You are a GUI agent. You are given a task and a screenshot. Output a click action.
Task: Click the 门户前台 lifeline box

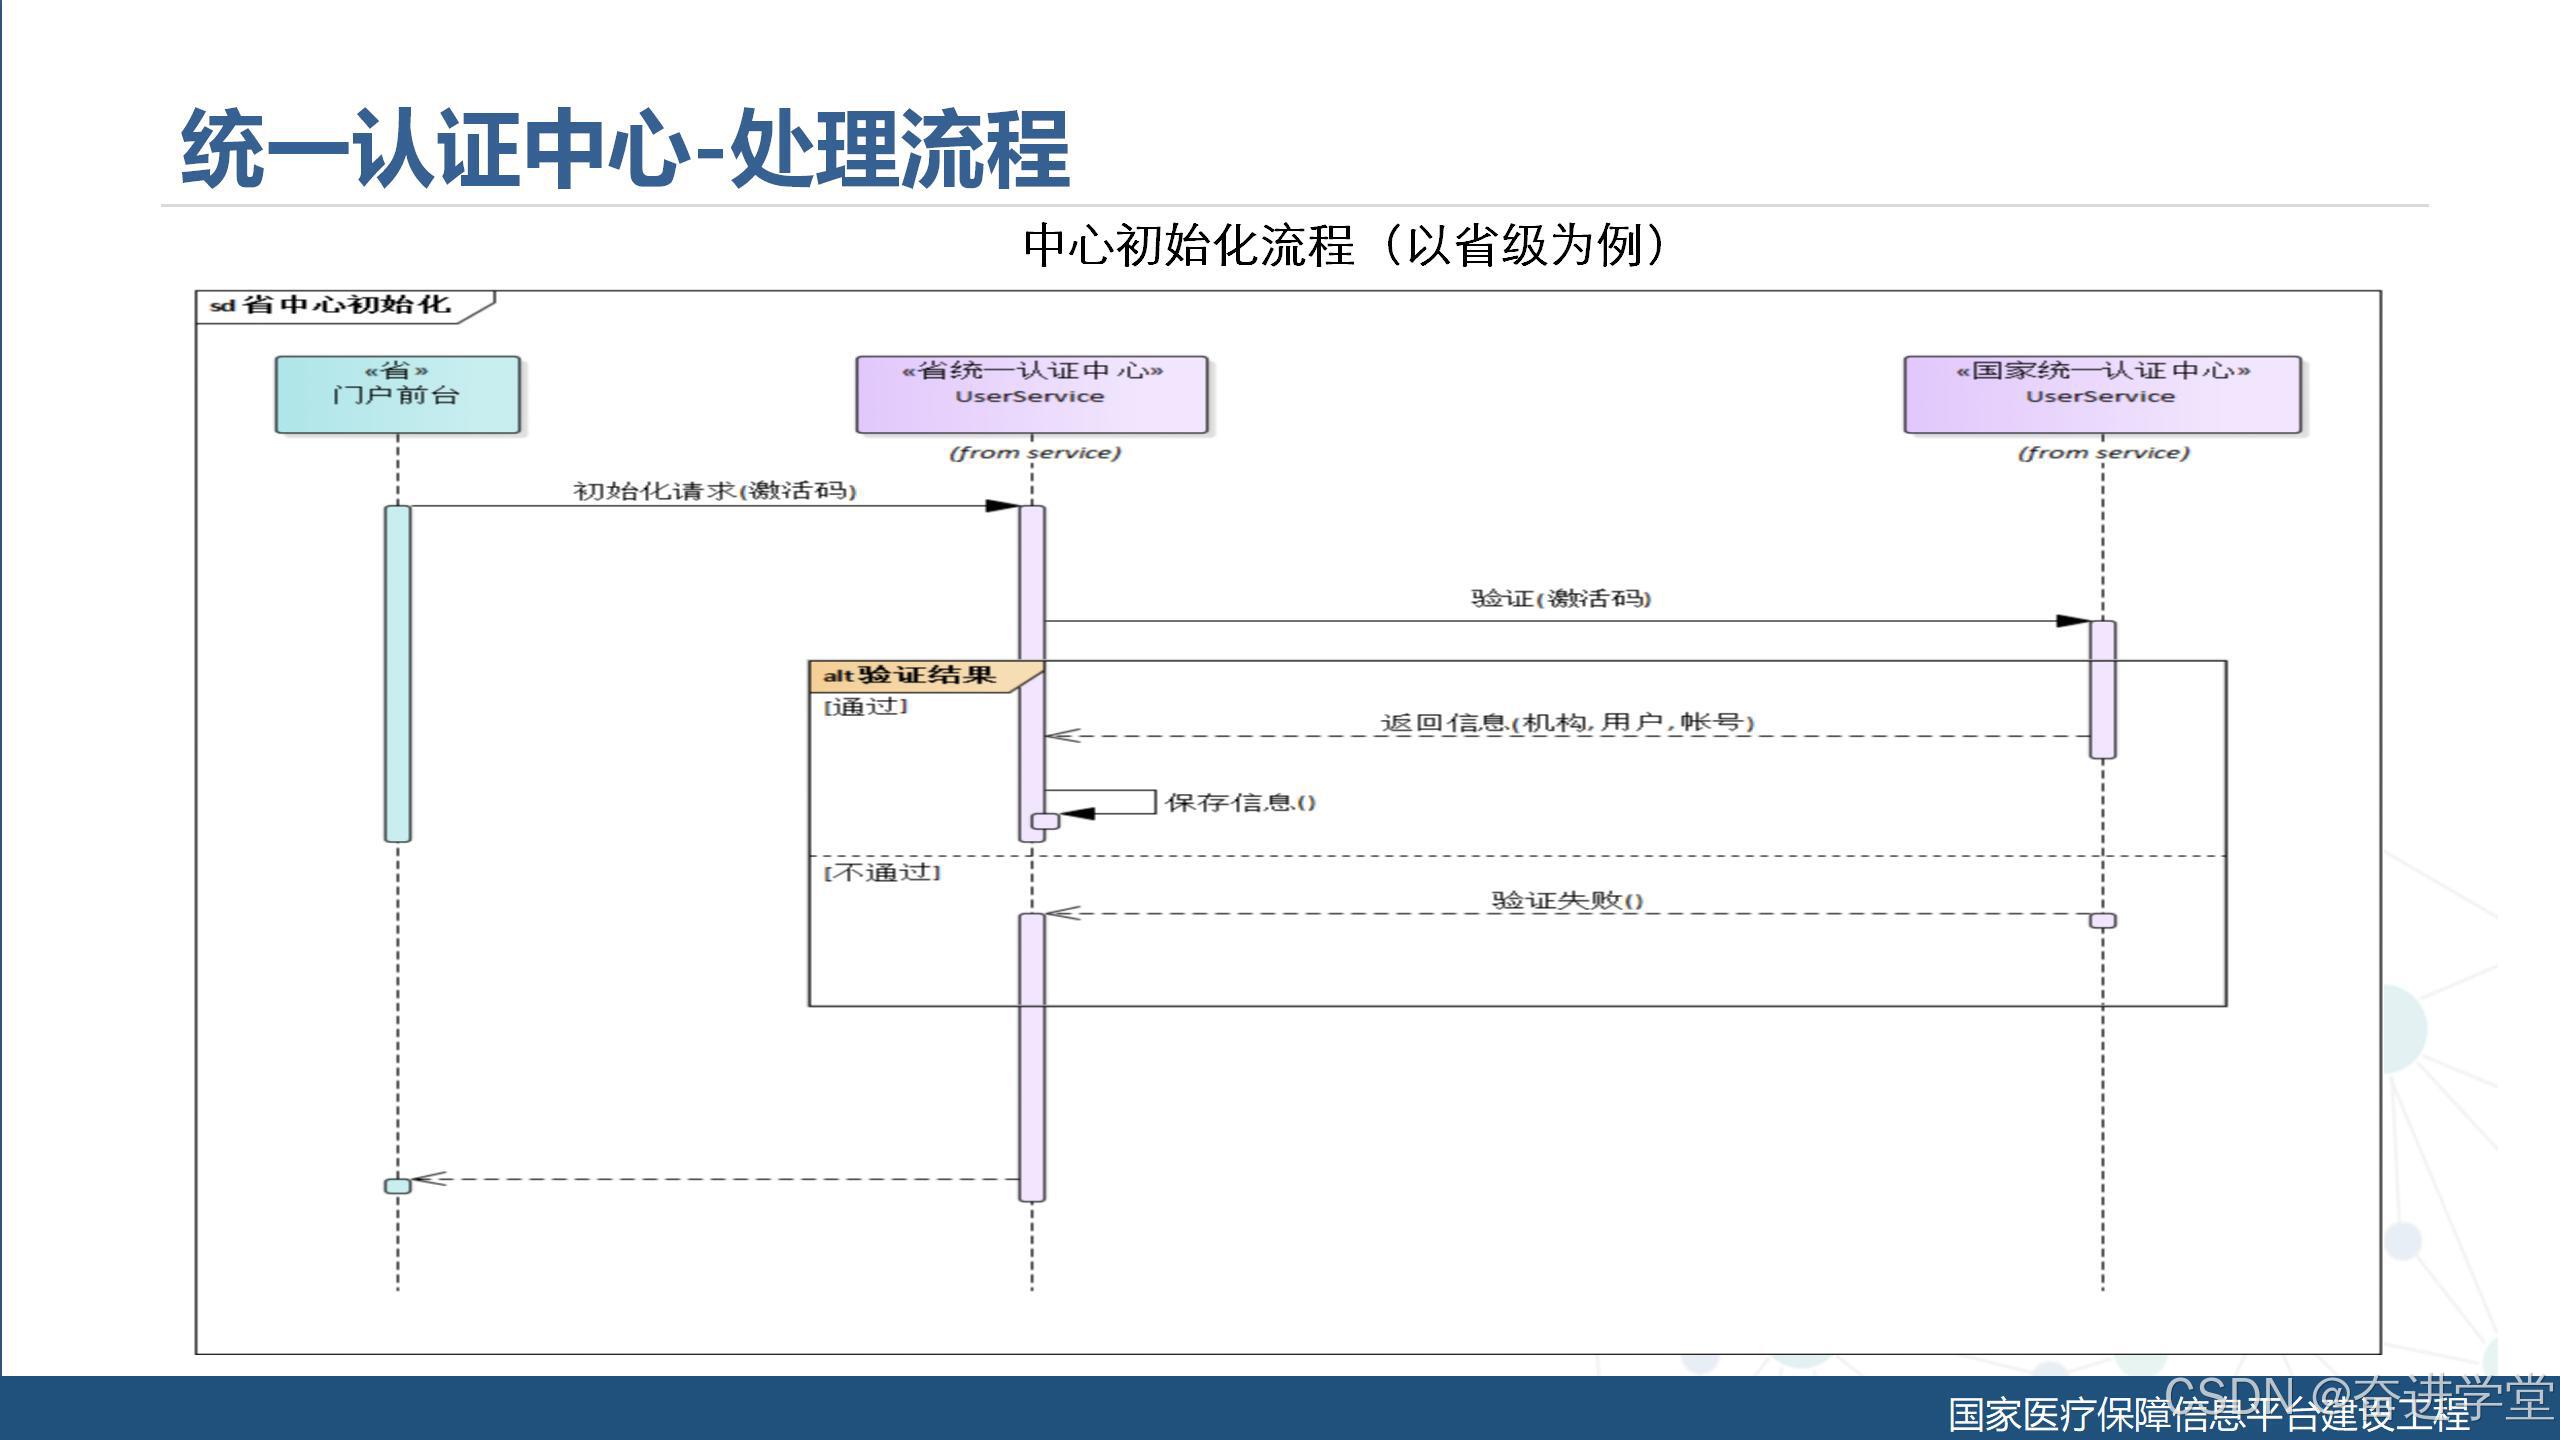pyautogui.click(x=397, y=394)
